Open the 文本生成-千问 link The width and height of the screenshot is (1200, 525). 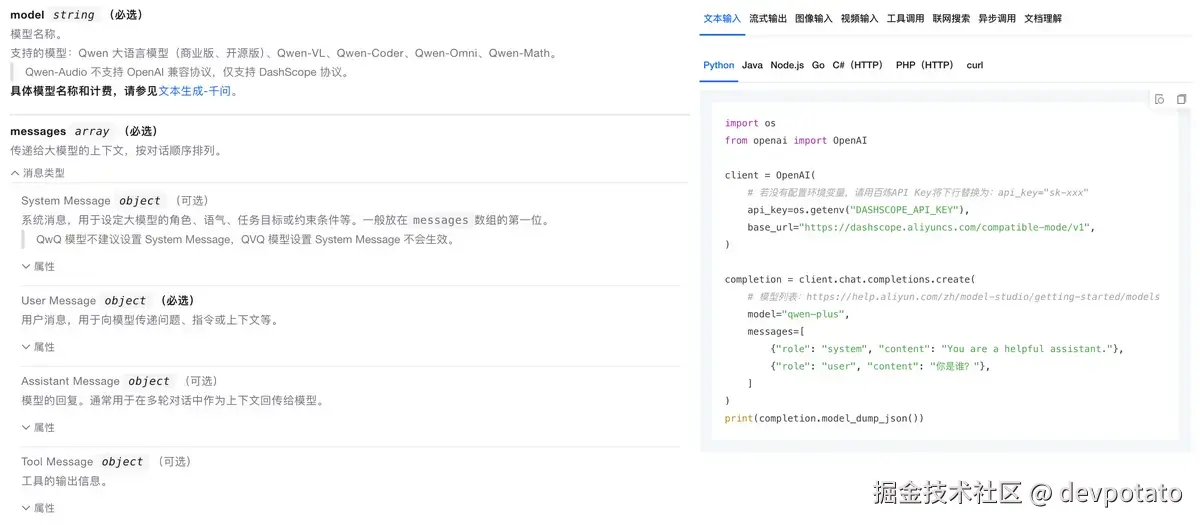click(198, 91)
